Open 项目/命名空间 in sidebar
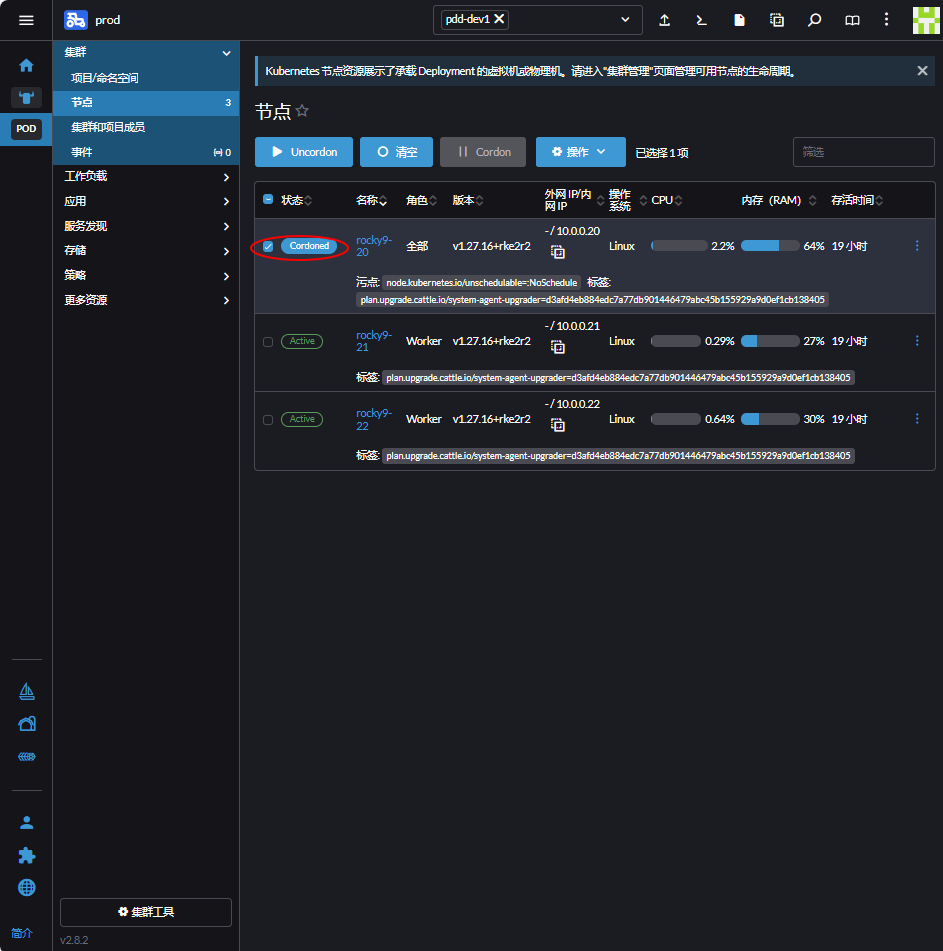943x951 pixels. click(146, 78)
